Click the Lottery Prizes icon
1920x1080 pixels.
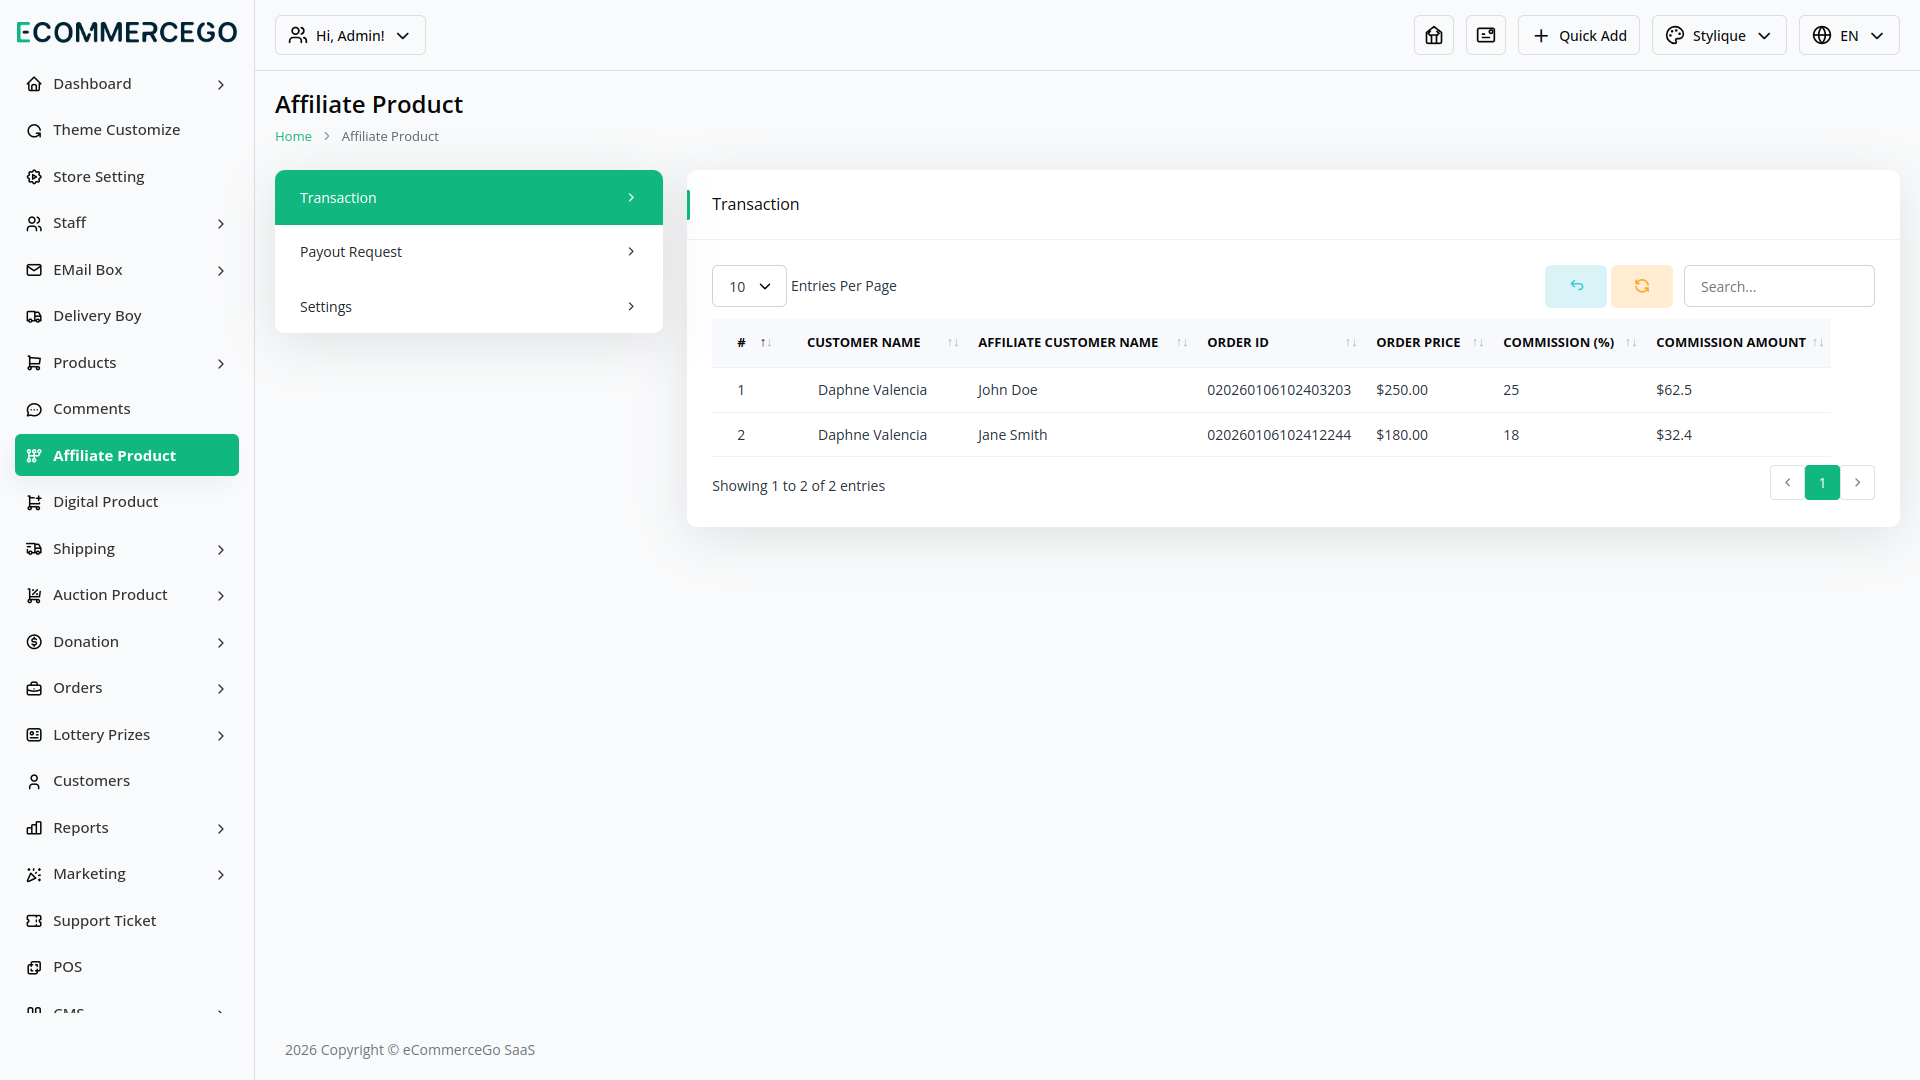coord(34,735)
